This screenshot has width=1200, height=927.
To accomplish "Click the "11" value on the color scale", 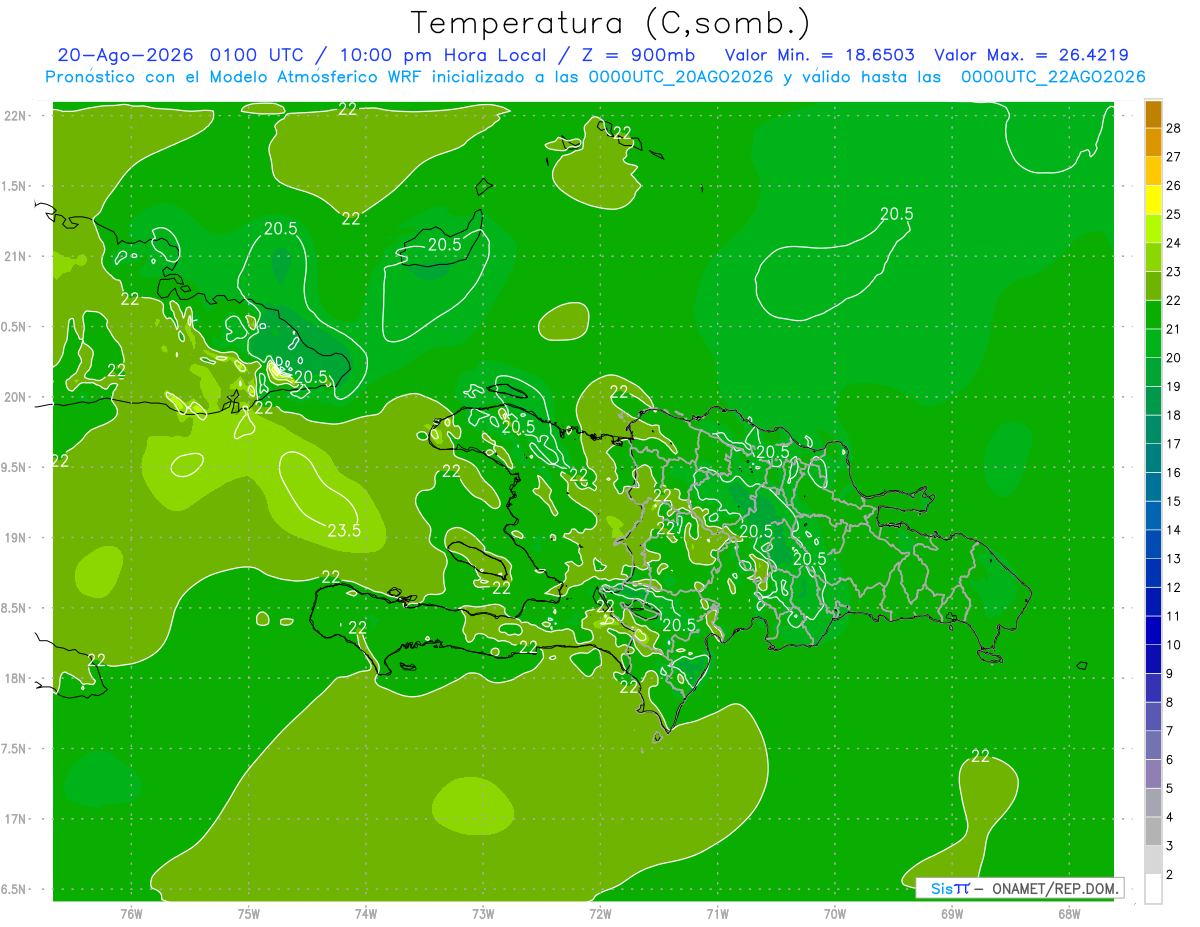I will 1174,616.
